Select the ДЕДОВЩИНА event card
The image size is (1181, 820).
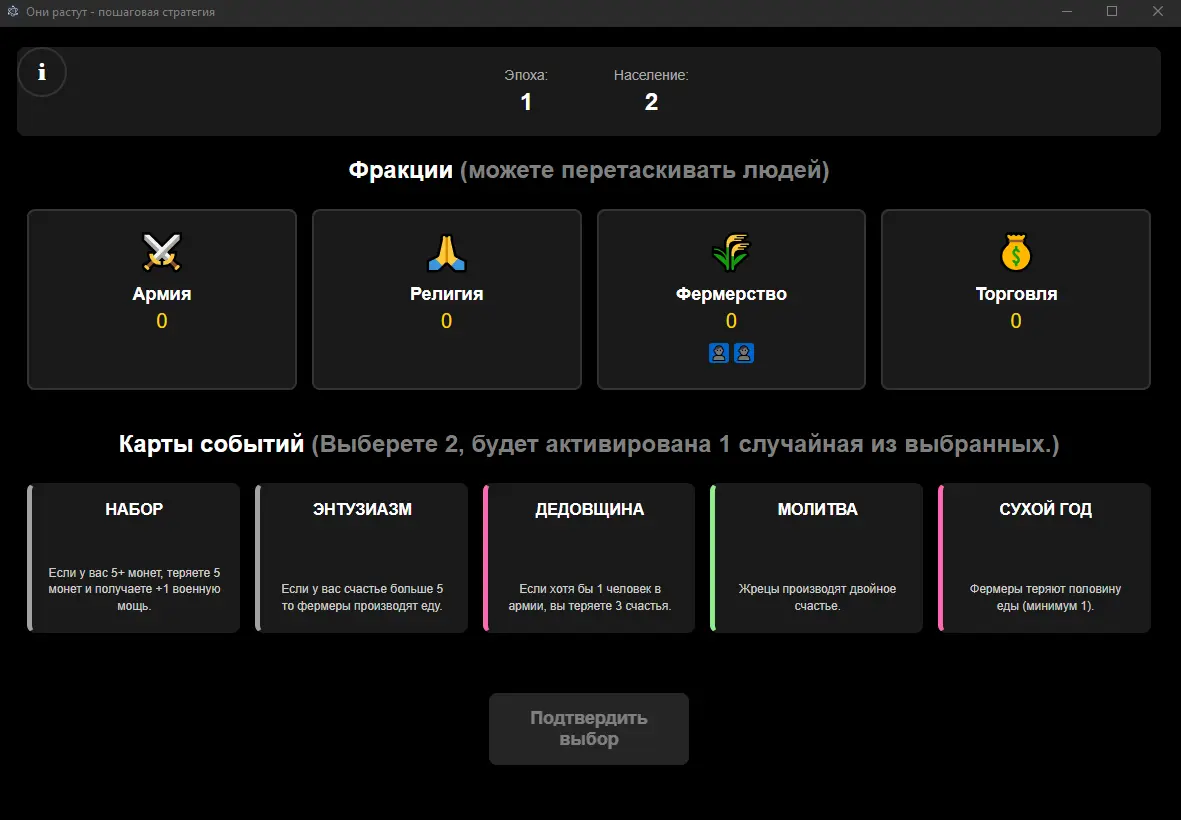point(590,558)
